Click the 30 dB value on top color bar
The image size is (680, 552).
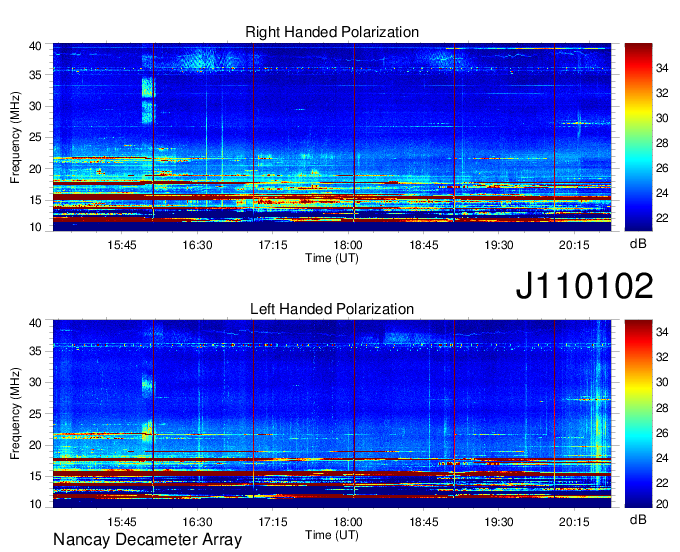[x=662, y=118]
